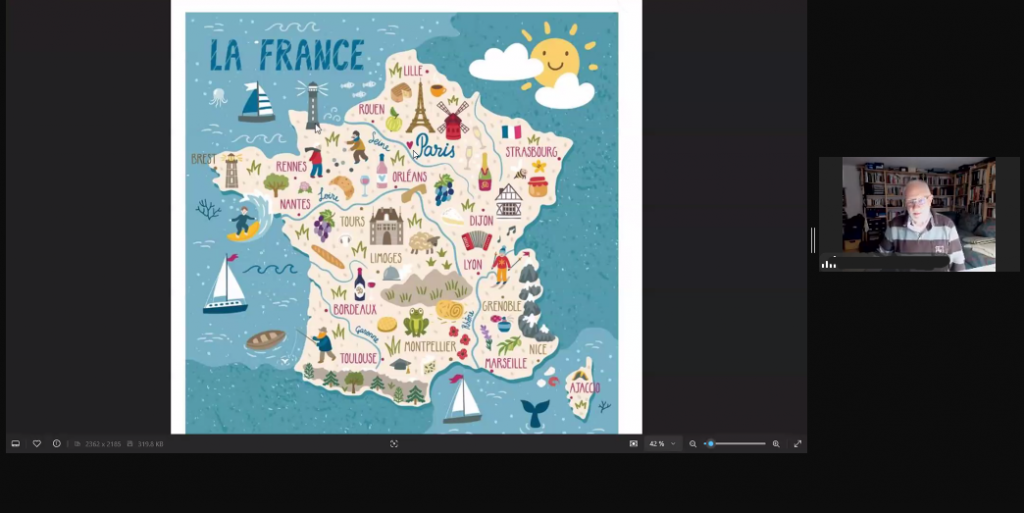Click the vertical resize handle beside the webcam

click(812, 240)
